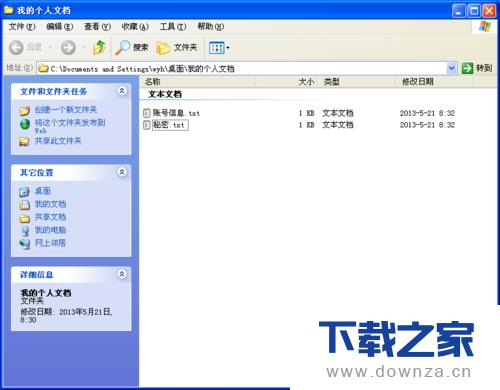Toggle the Folders (文件夹) pane button
This screenshot has height=390, width=500.
point(177,48)
